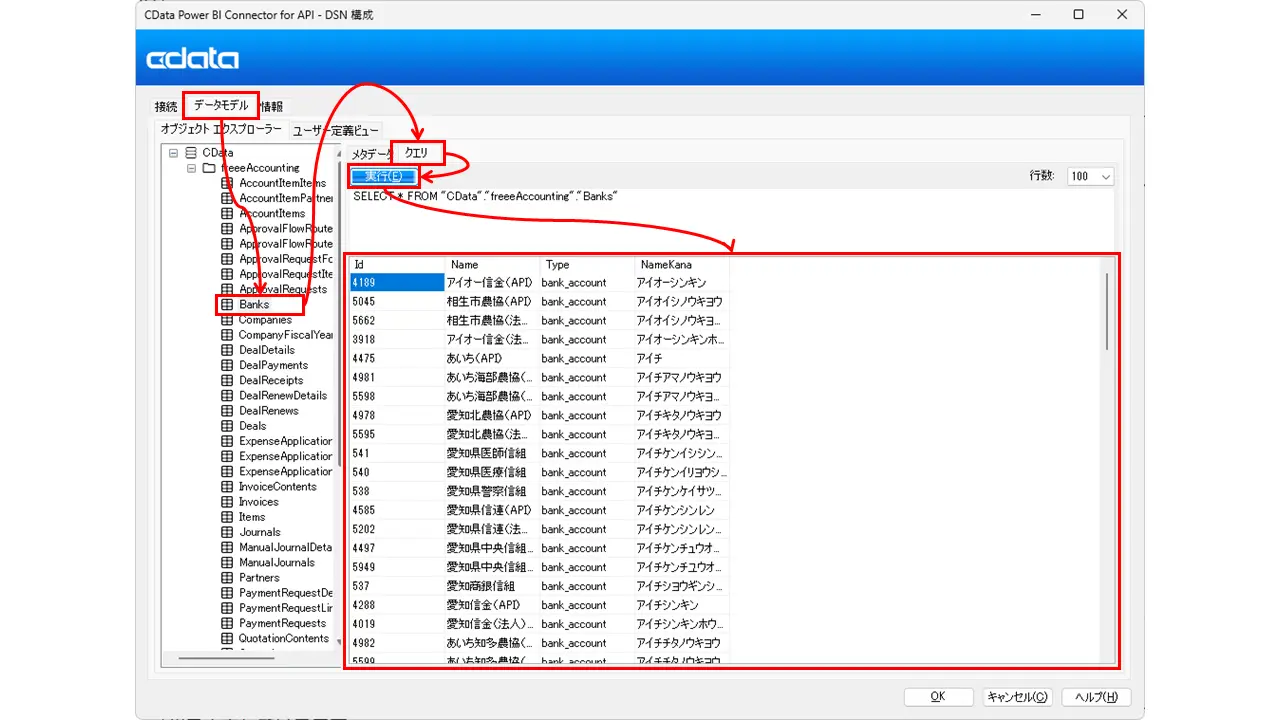Select the Banks table in the tree
Screen dimensions: 1280x720
click(254, 304)
